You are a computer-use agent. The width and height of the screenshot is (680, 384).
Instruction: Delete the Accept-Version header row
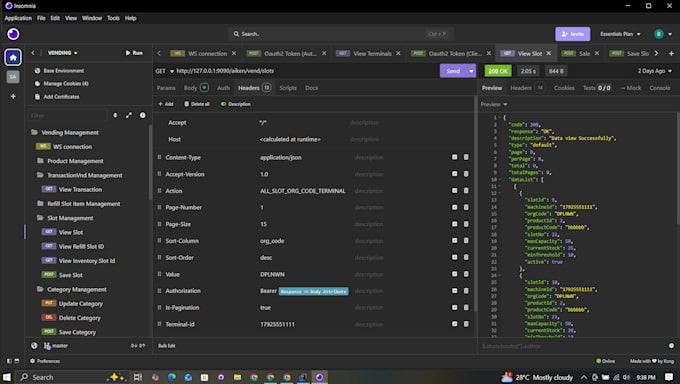coord(466,174)
